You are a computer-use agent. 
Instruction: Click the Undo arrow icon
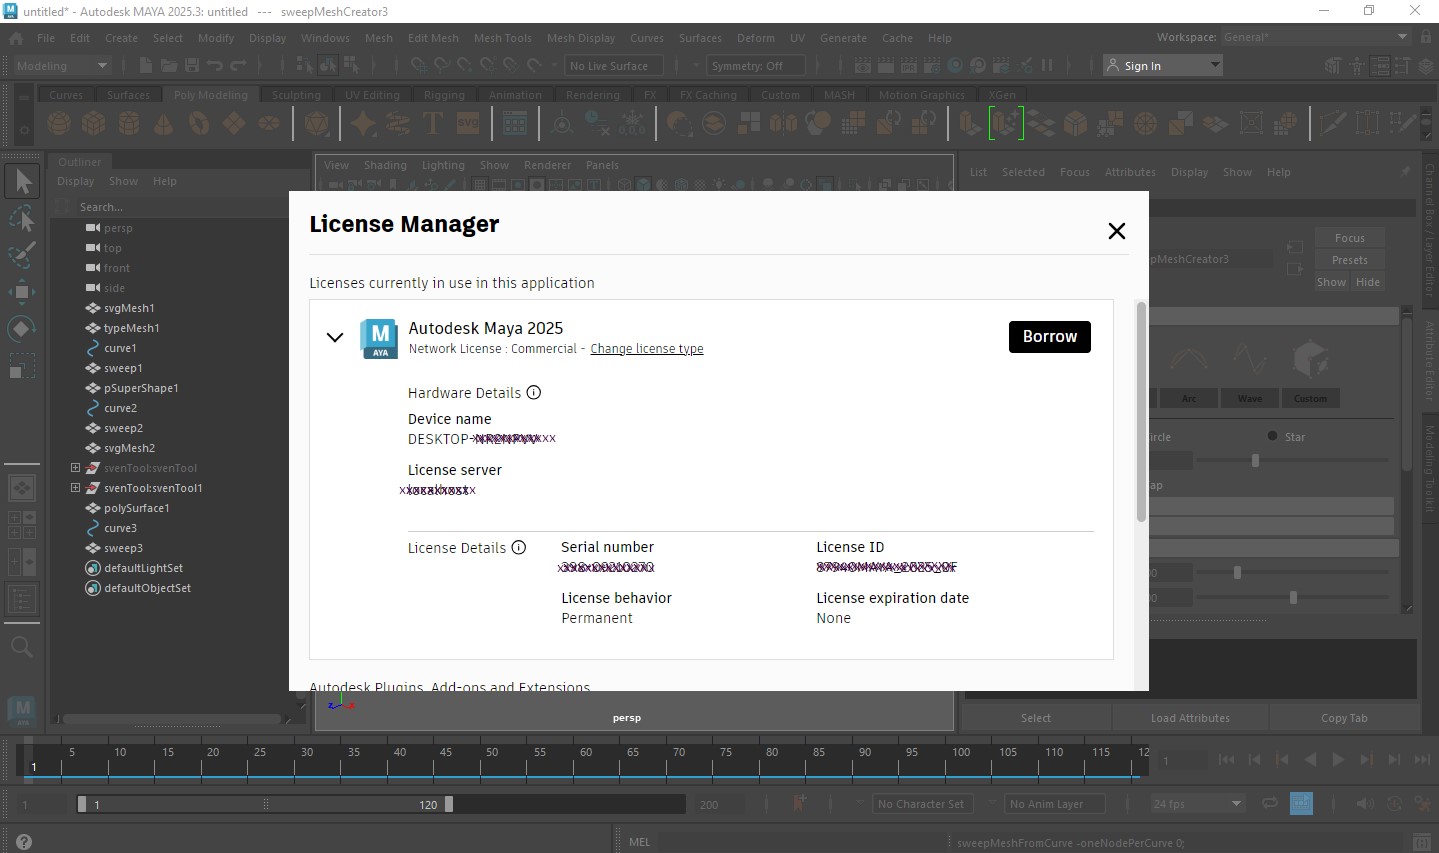[x=215, y=66]
